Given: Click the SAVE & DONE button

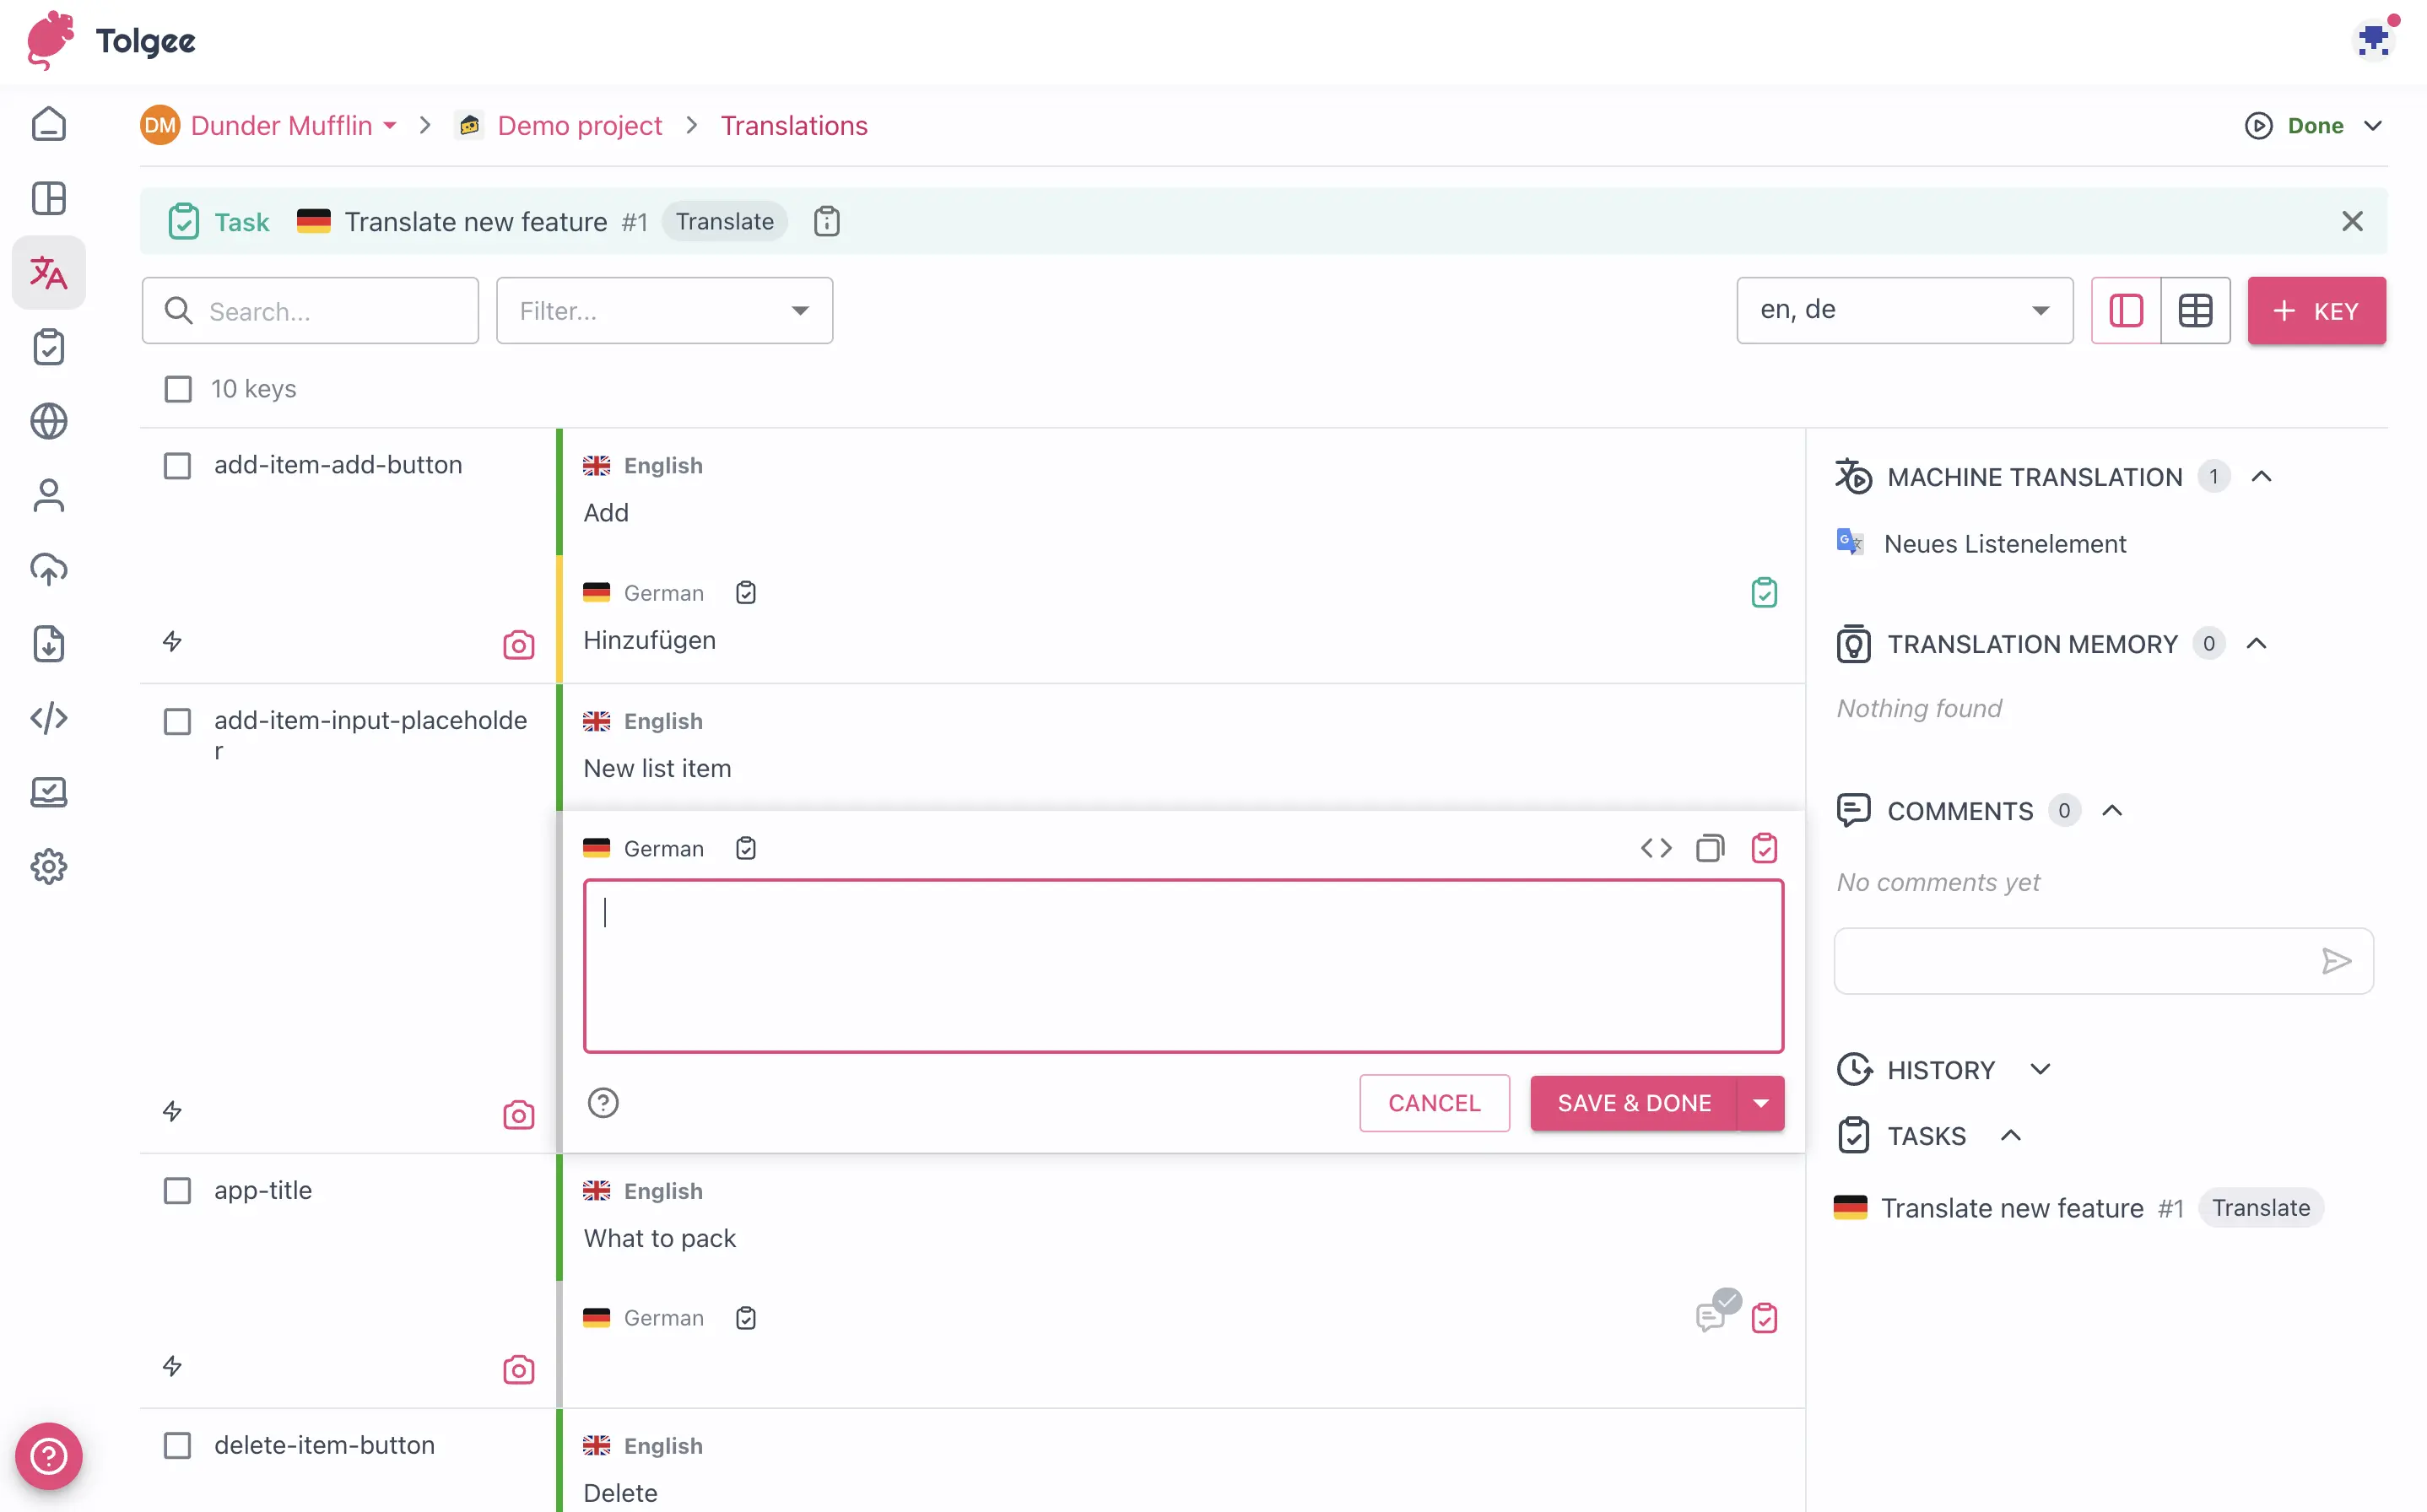Looking at the screenshot, I should (x=1634, y=1103).
